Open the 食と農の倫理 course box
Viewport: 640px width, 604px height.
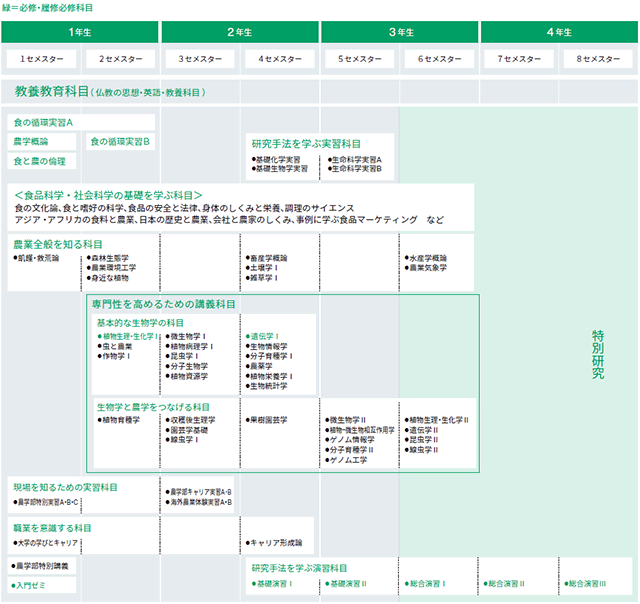pos(42,161)
